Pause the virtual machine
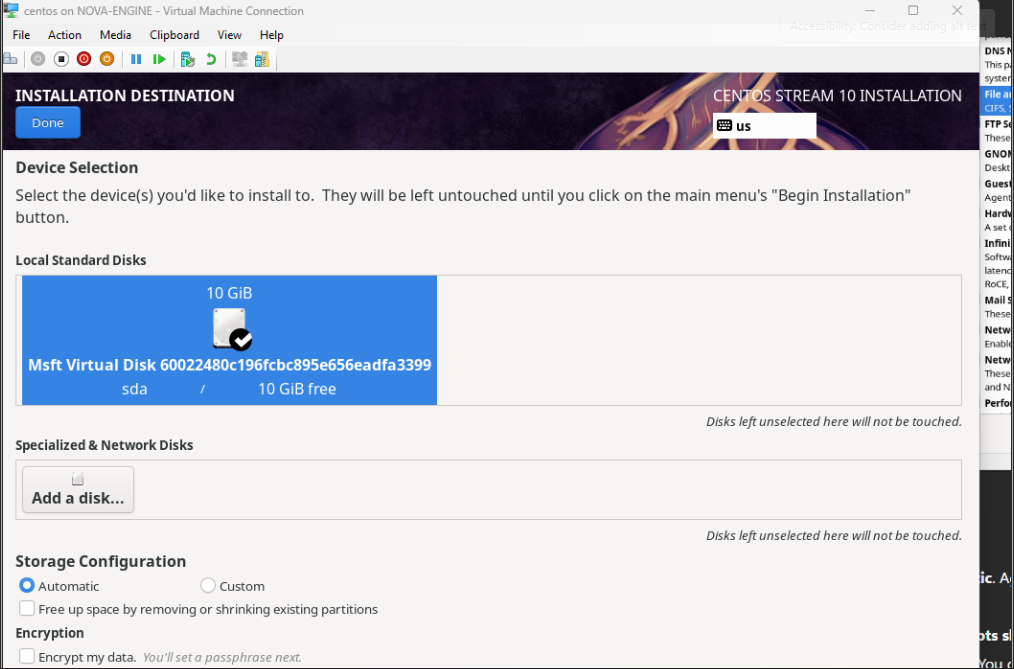1014x669 pixels. pyautogui.click(x=136, y=59)
